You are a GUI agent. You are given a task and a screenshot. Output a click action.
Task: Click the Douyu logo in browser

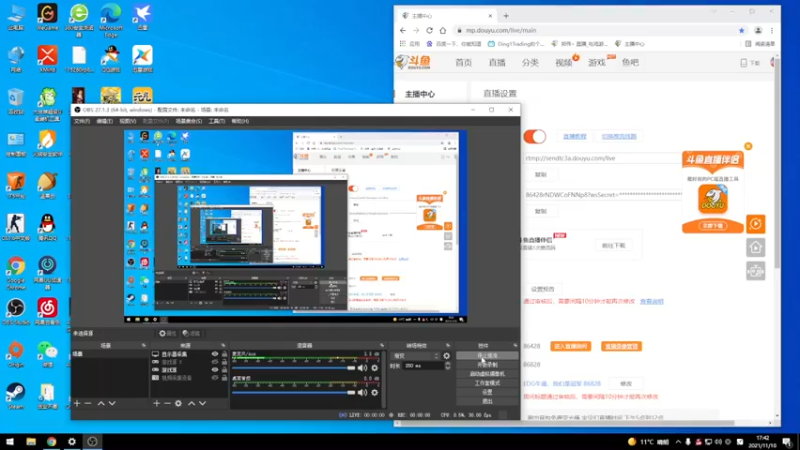413,62
